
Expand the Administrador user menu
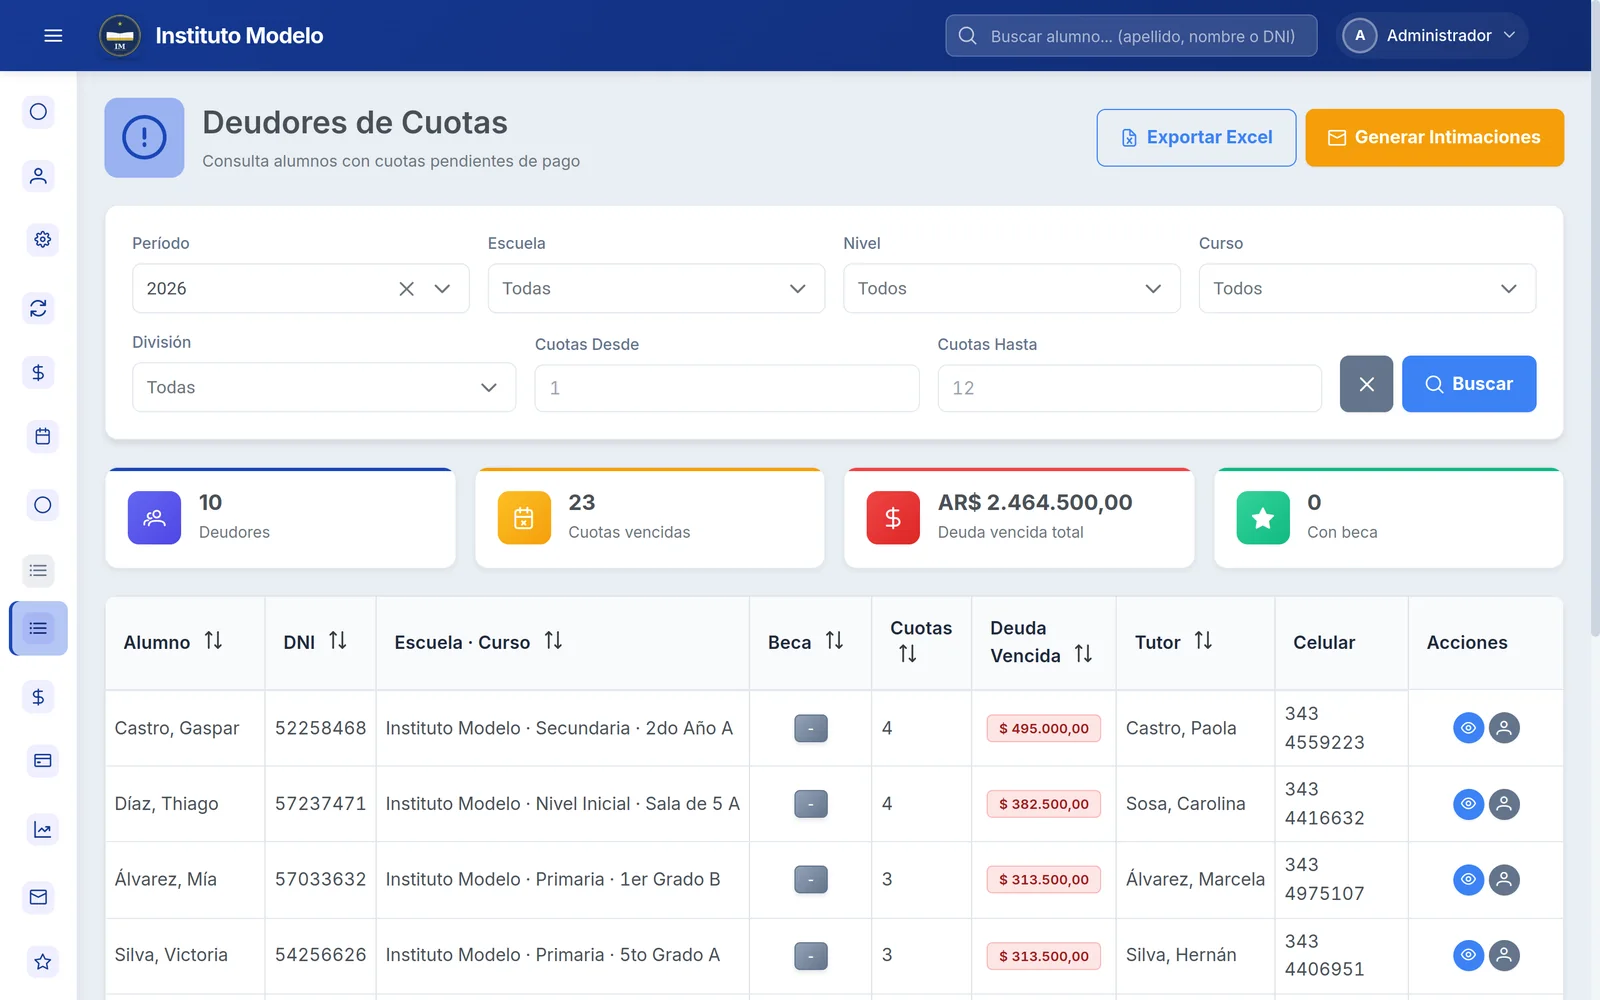(x=1432, y=36)
